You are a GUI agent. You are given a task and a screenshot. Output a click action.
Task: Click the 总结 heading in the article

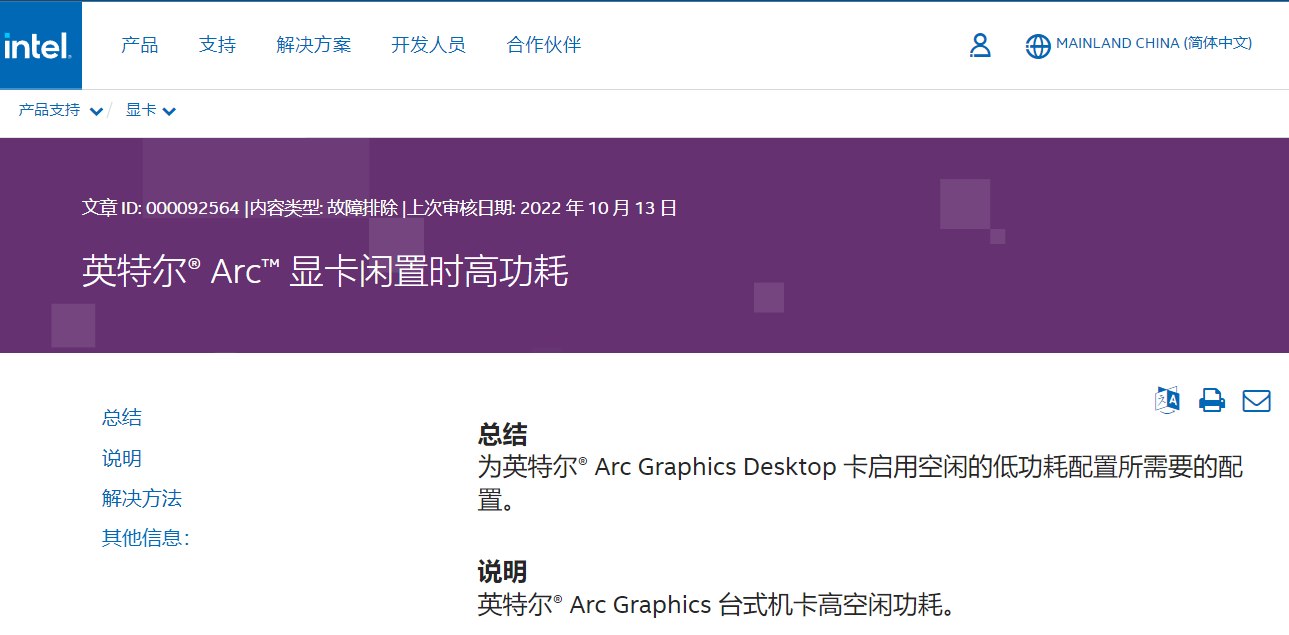click(x=502, y=435)
